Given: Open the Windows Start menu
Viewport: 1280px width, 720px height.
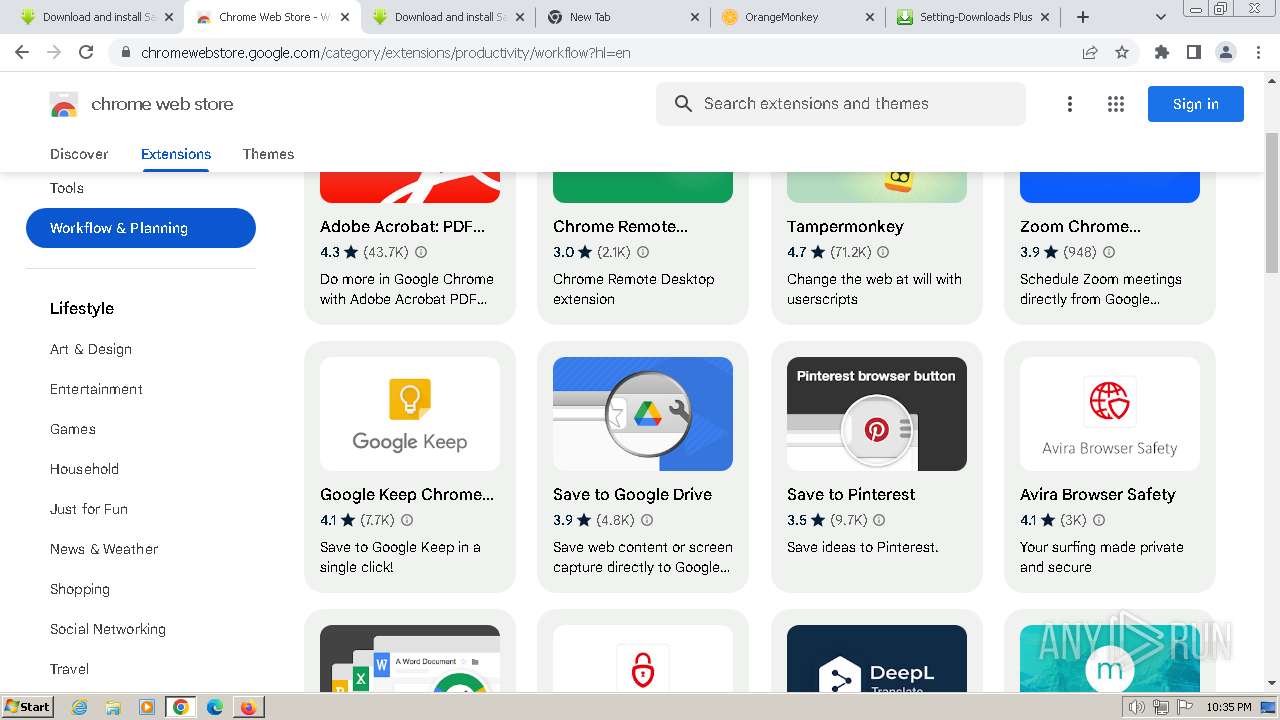Looking at the screenshot, I should [x=28, y=707].
